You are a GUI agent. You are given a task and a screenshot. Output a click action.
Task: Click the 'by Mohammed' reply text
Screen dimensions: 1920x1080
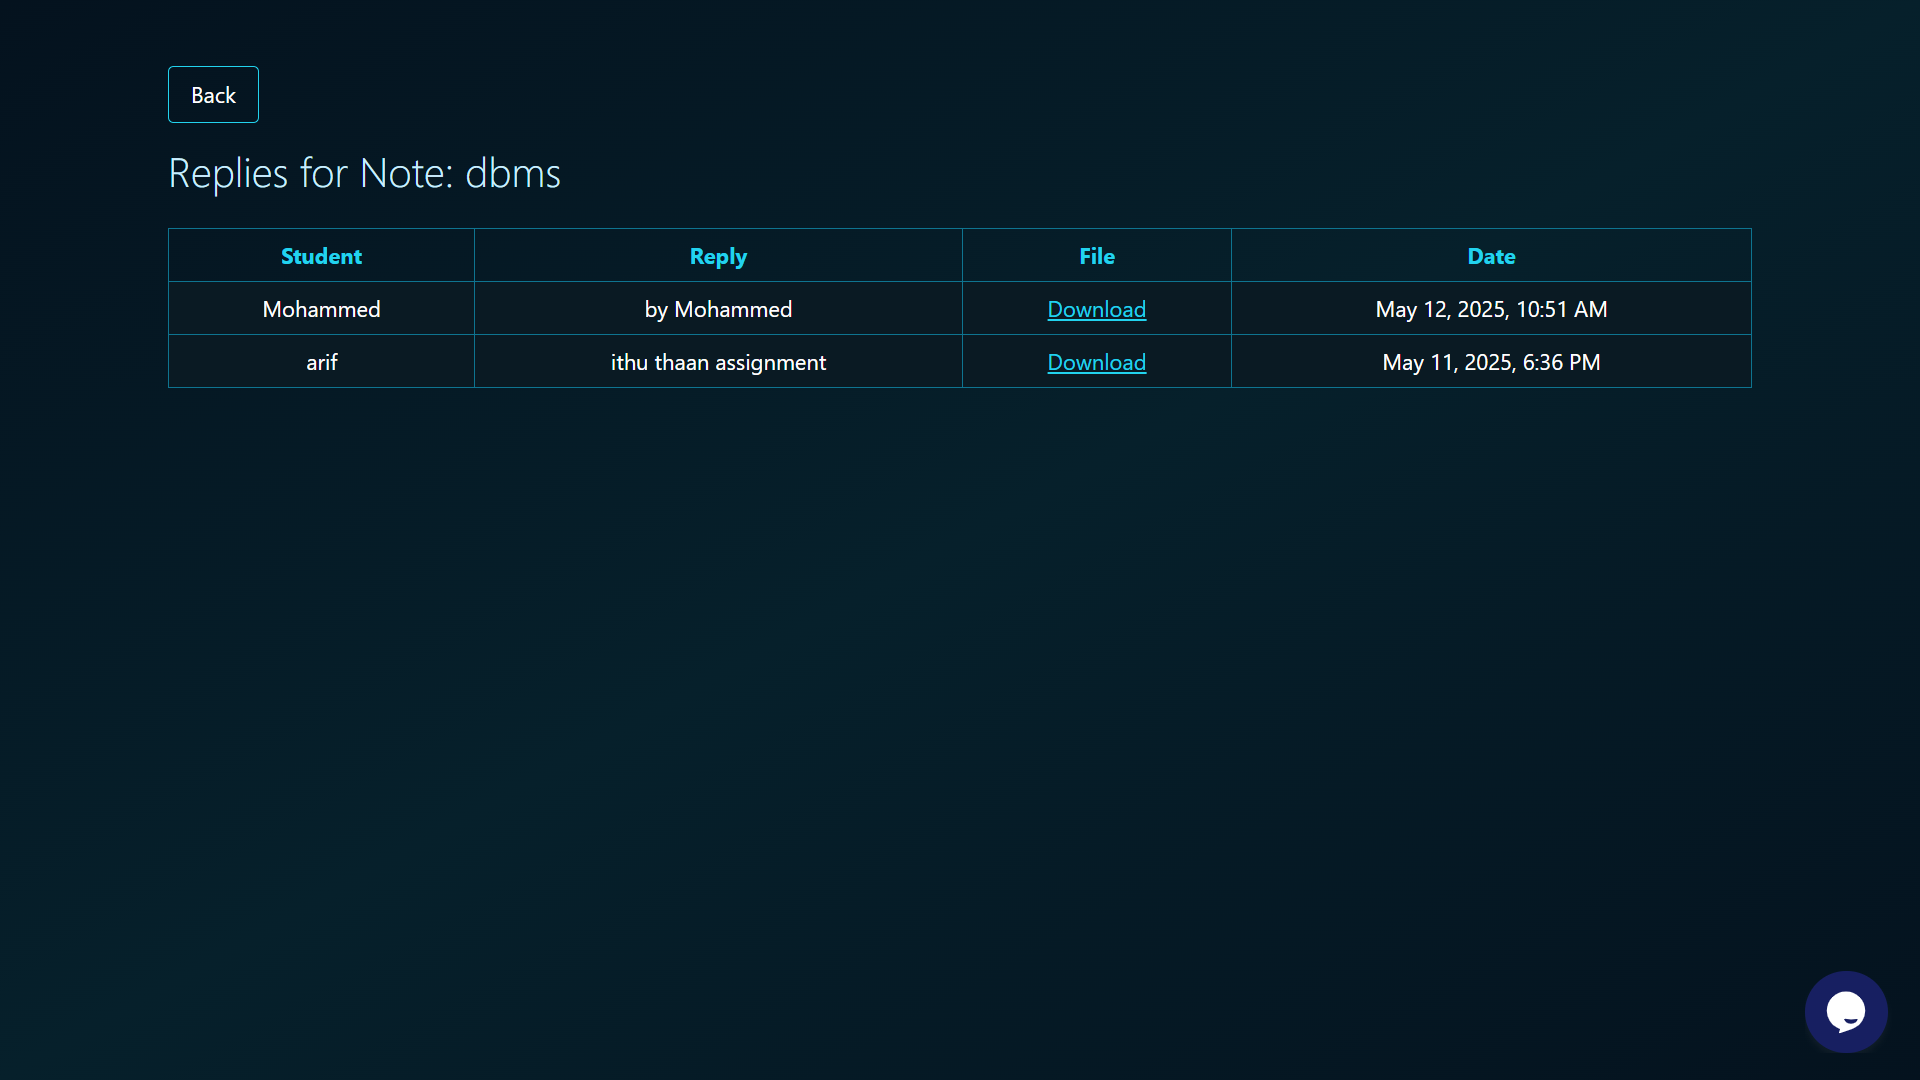coord(718,309)
